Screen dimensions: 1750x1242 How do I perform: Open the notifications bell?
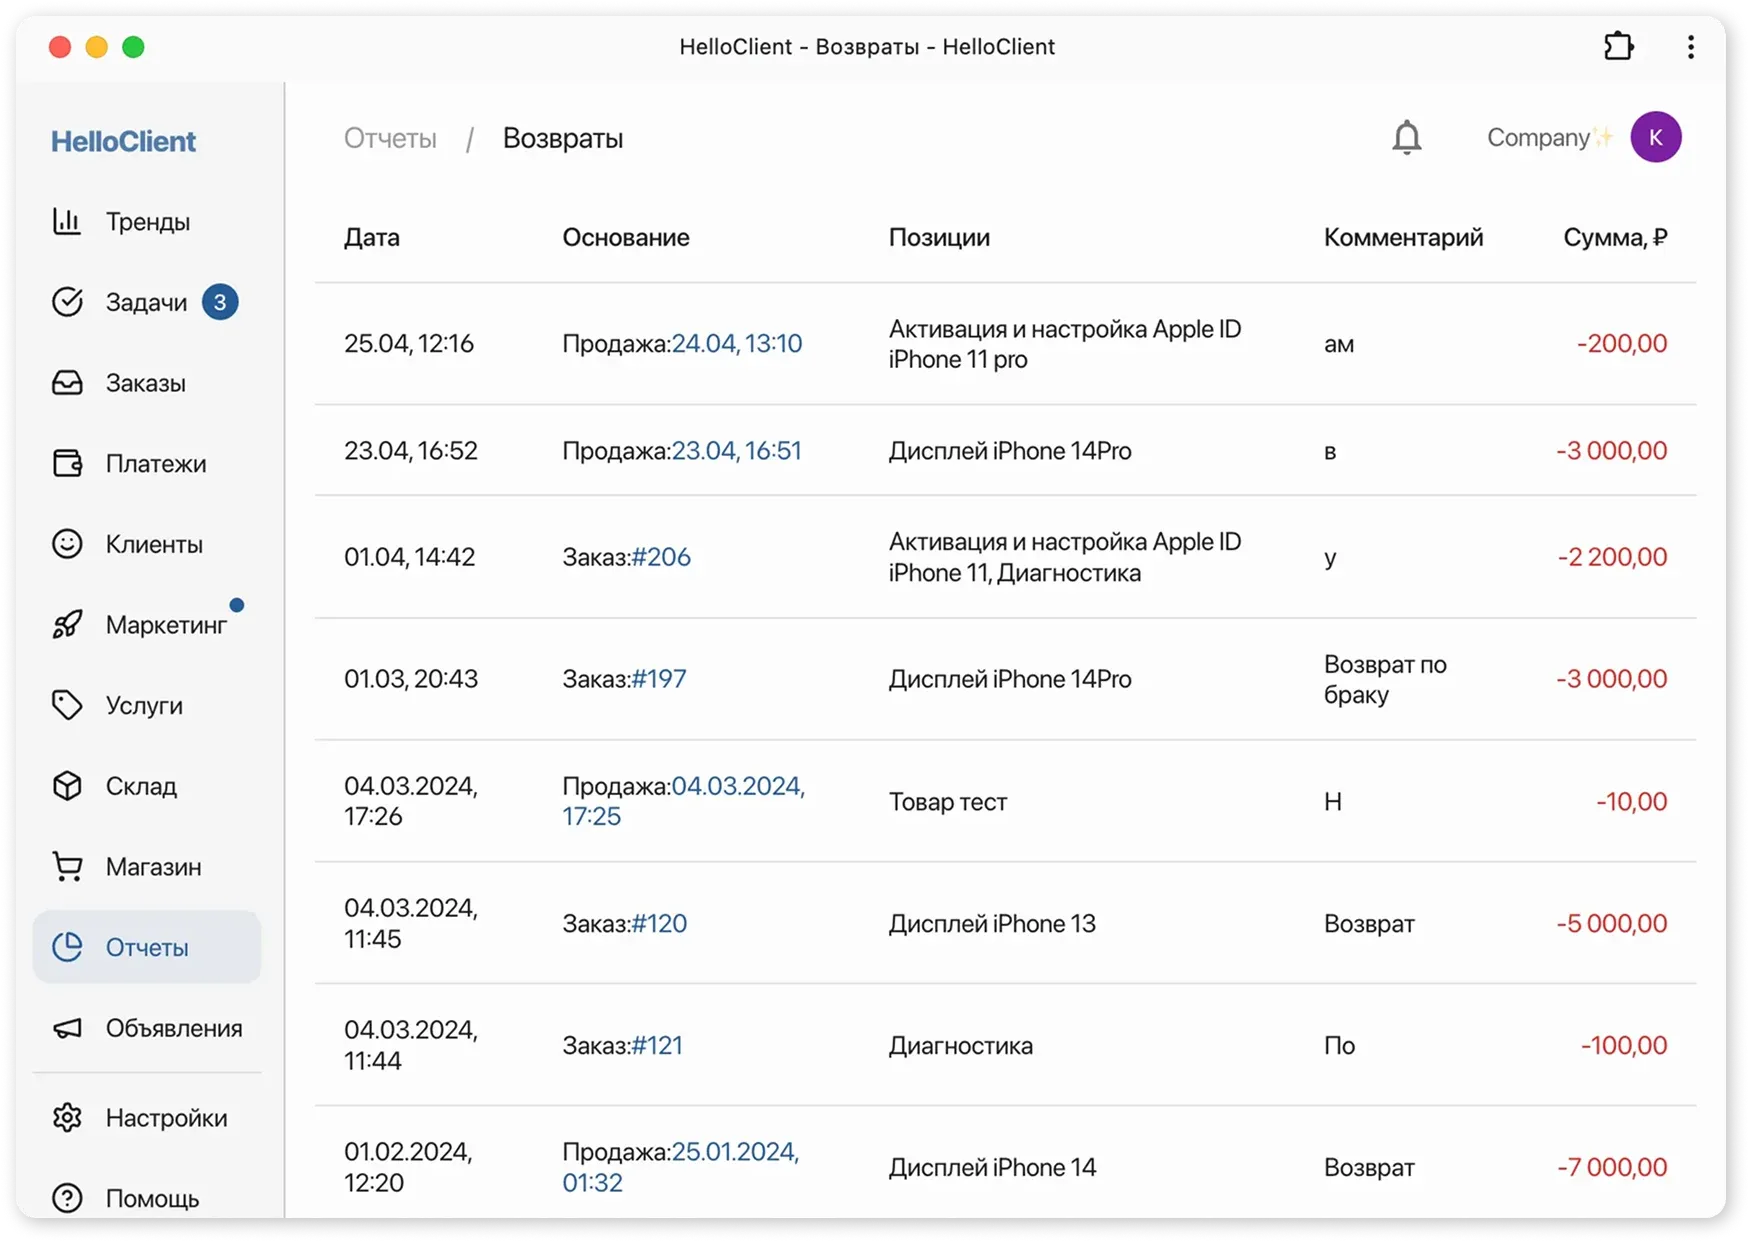(x=1406, y=138)
